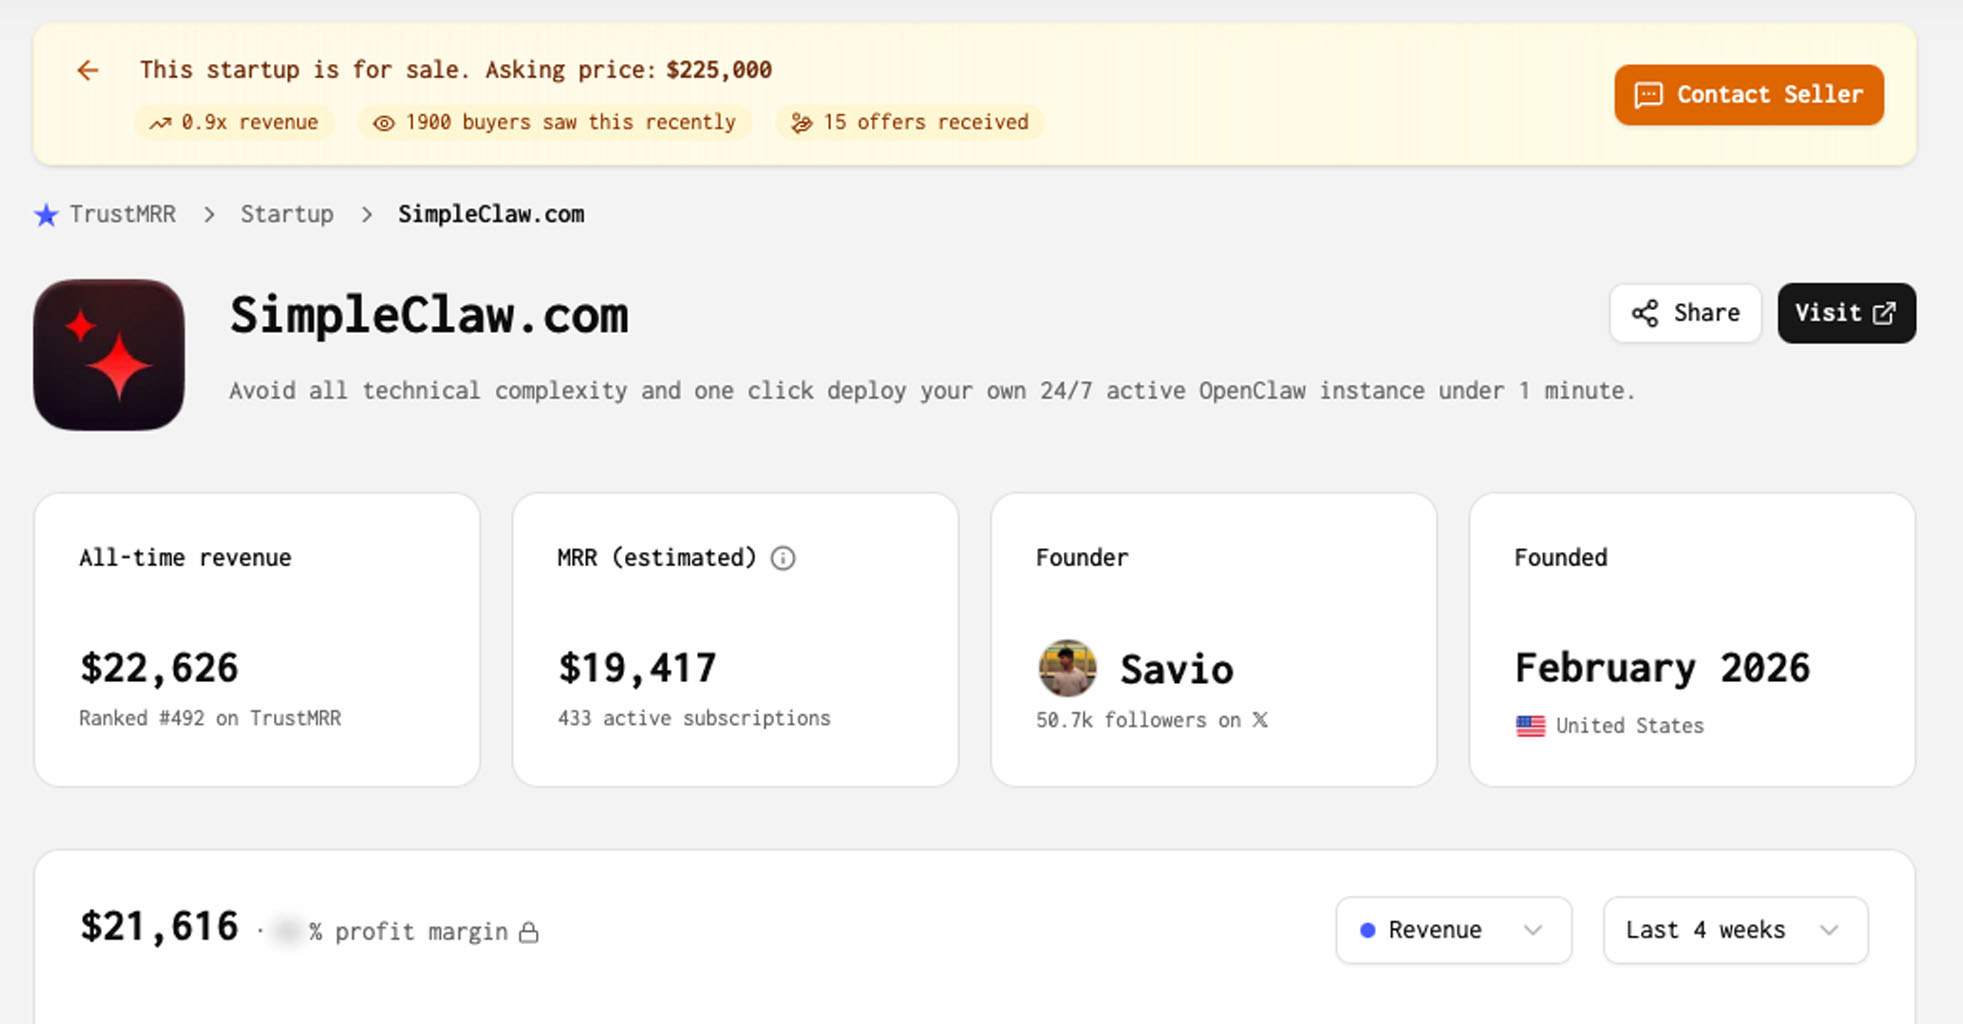Click Savio's founder avatar photo
The height and width of the screenshot is (1024, 1963).
pyautogui.click(x=1067, y=668)
